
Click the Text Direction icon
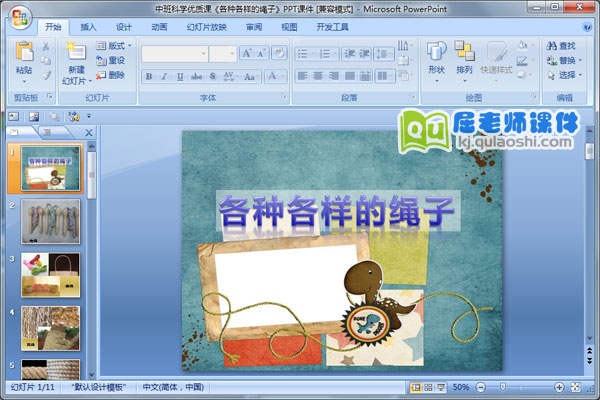[404, 46]
